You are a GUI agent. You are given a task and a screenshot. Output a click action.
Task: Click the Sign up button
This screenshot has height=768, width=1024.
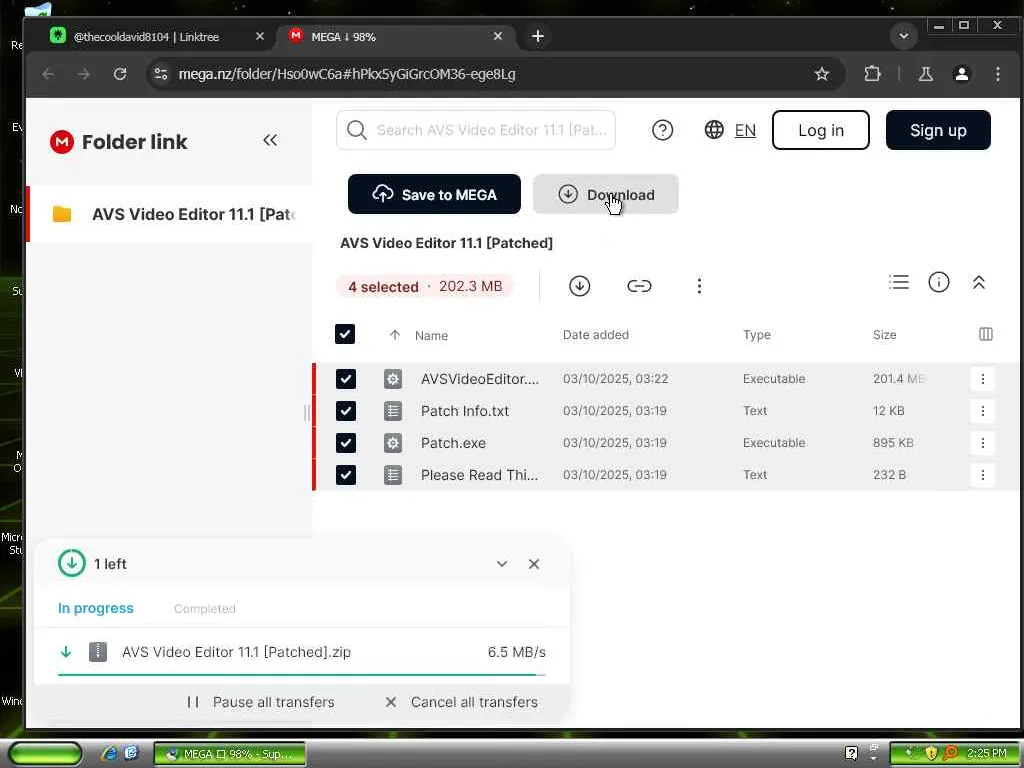pos(938,130)
